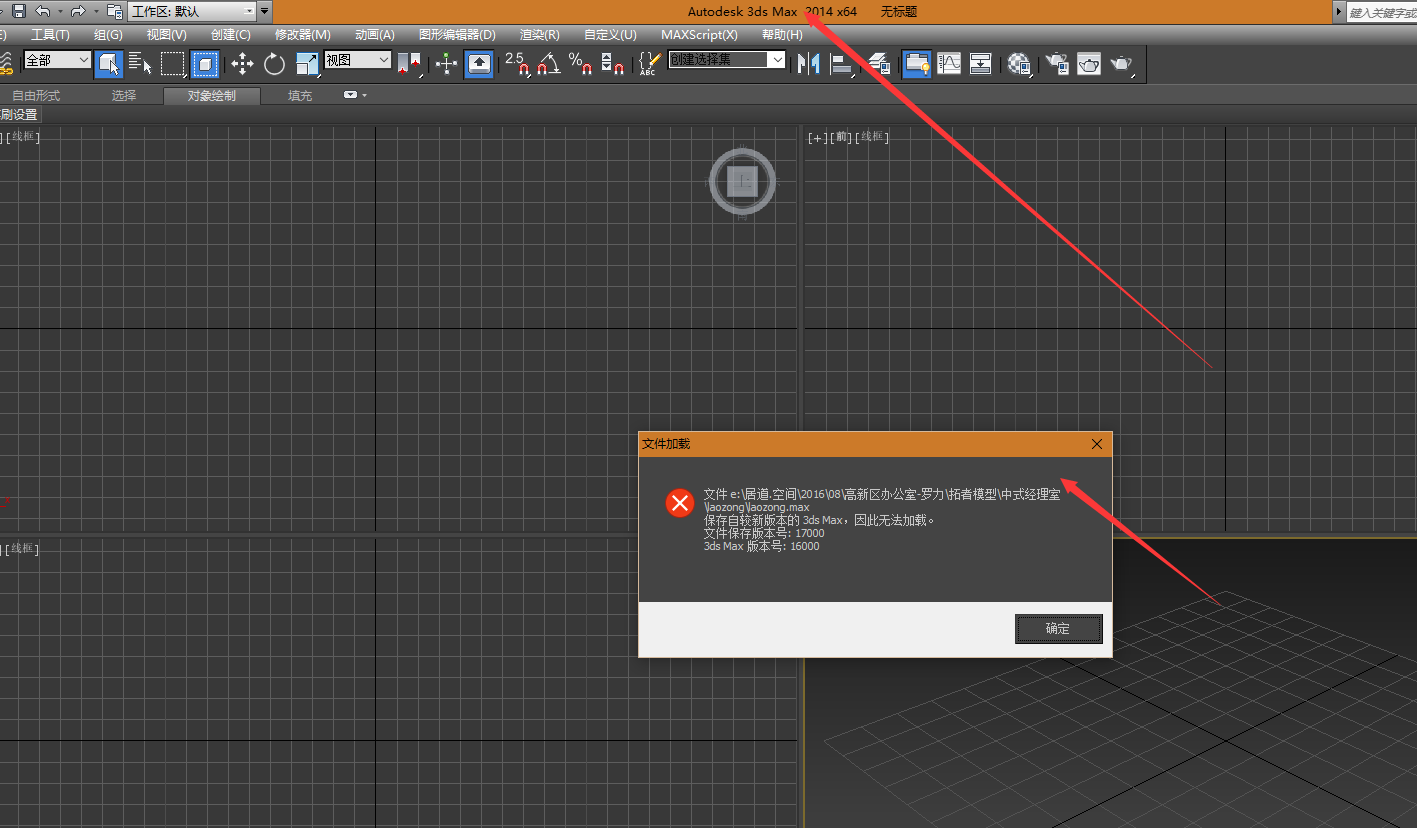Open the 组(G) menu

coord(108,34)
